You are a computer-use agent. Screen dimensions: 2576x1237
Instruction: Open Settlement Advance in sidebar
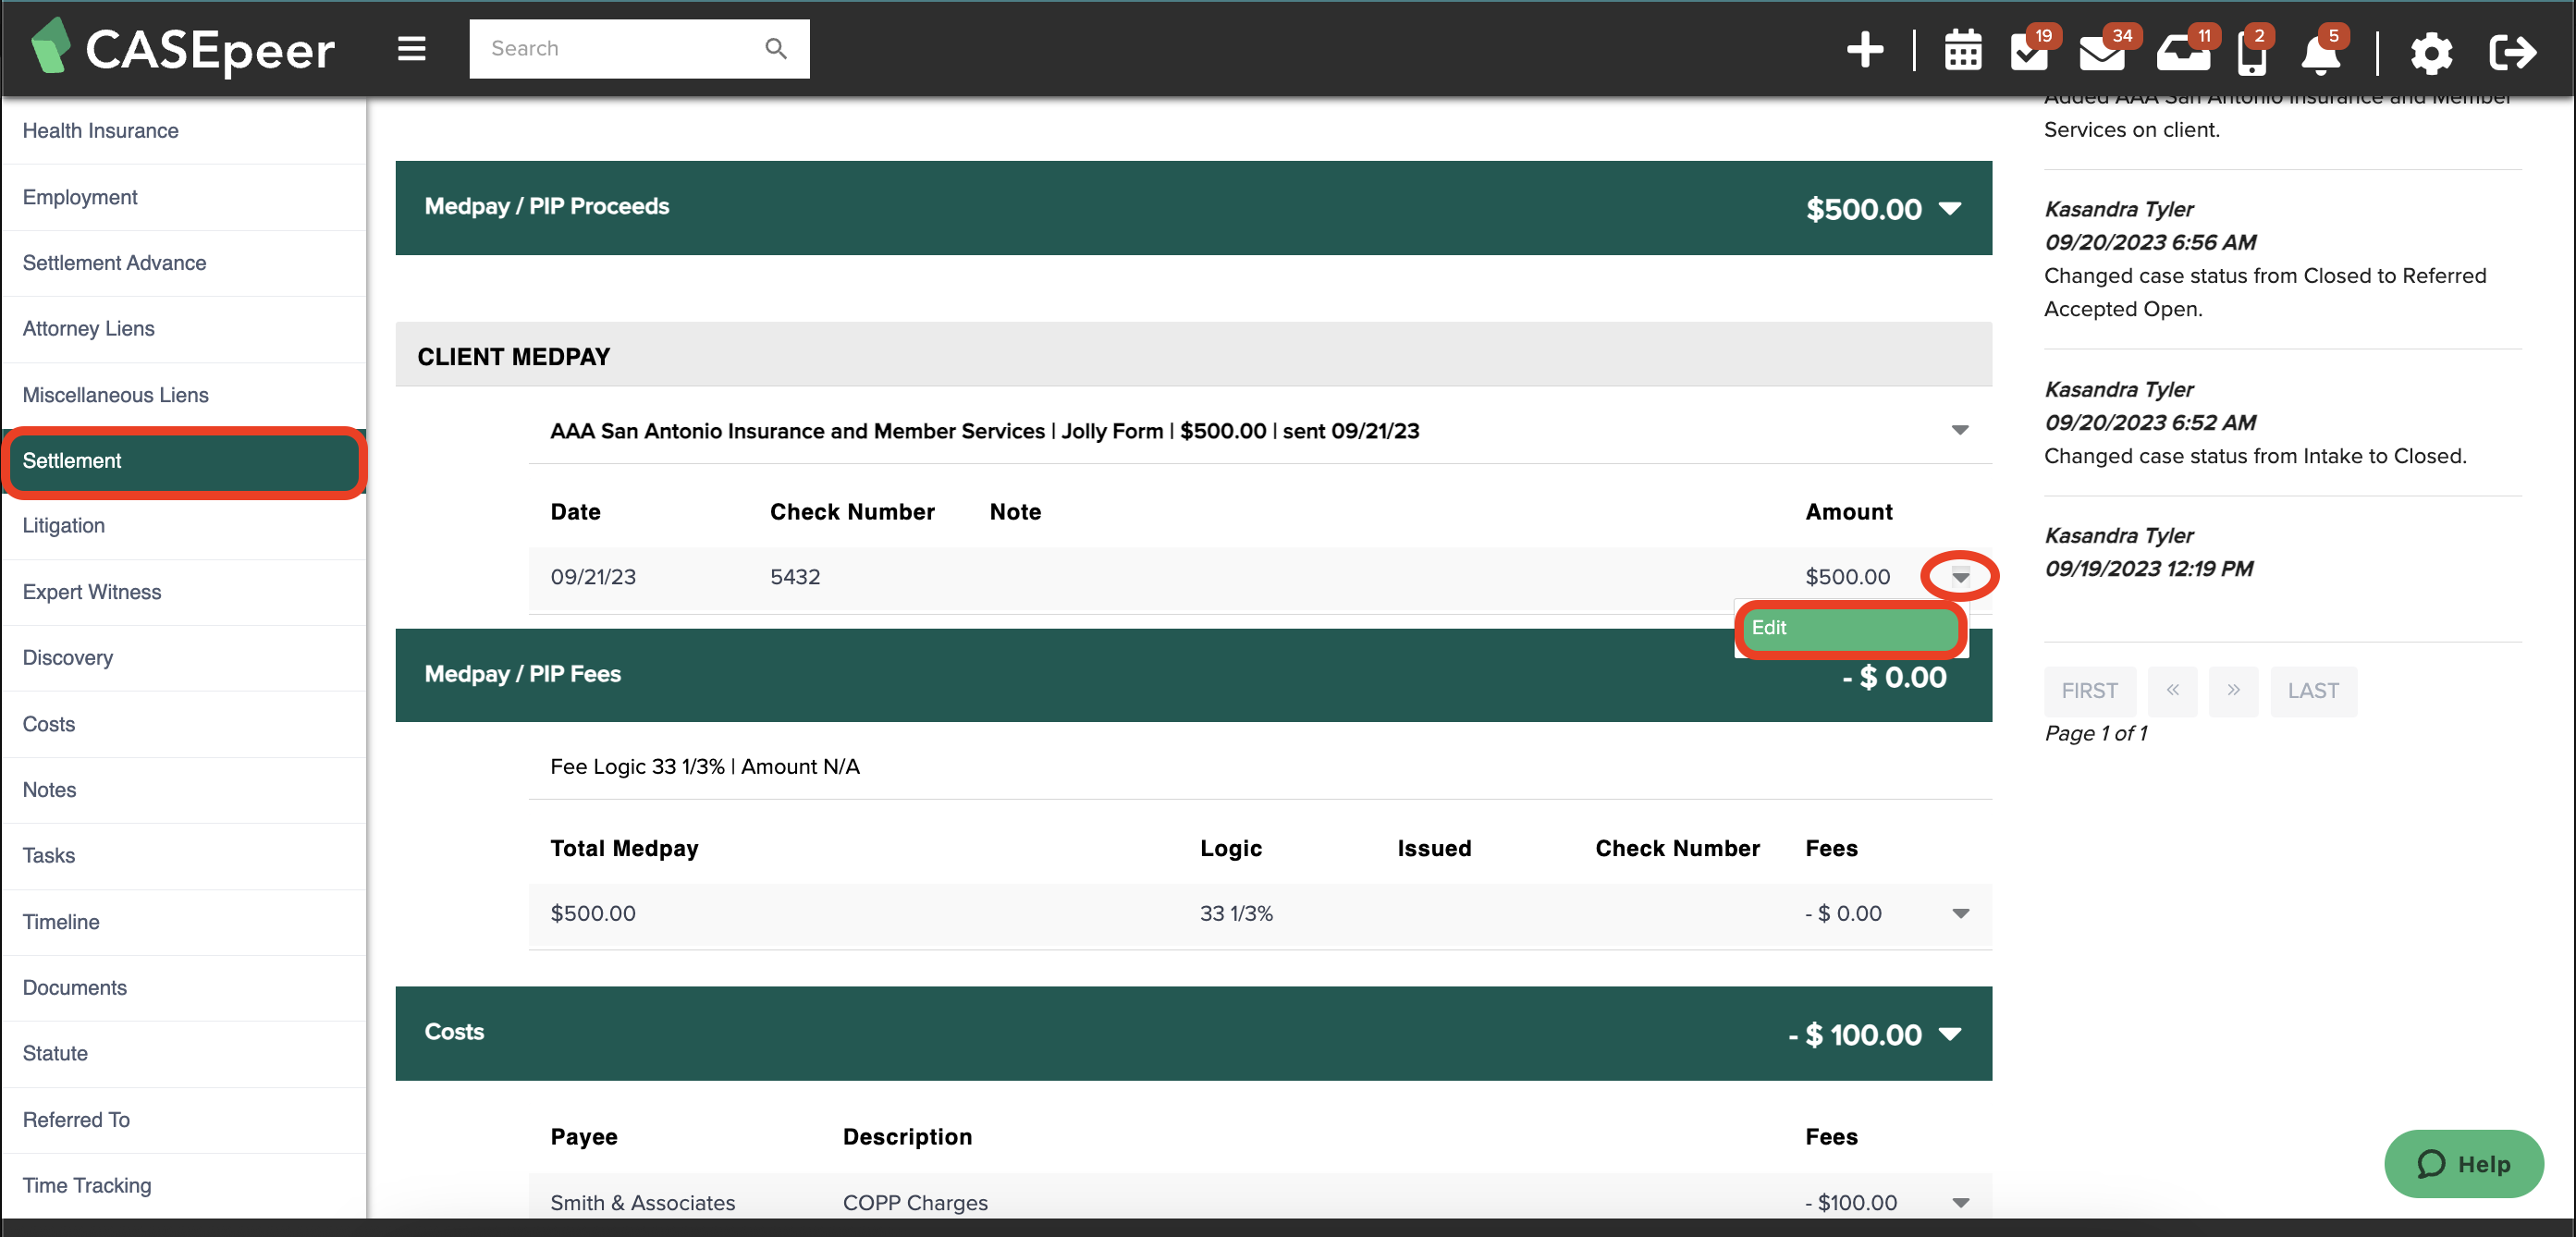pyautogui.click(x=184, y=263)
